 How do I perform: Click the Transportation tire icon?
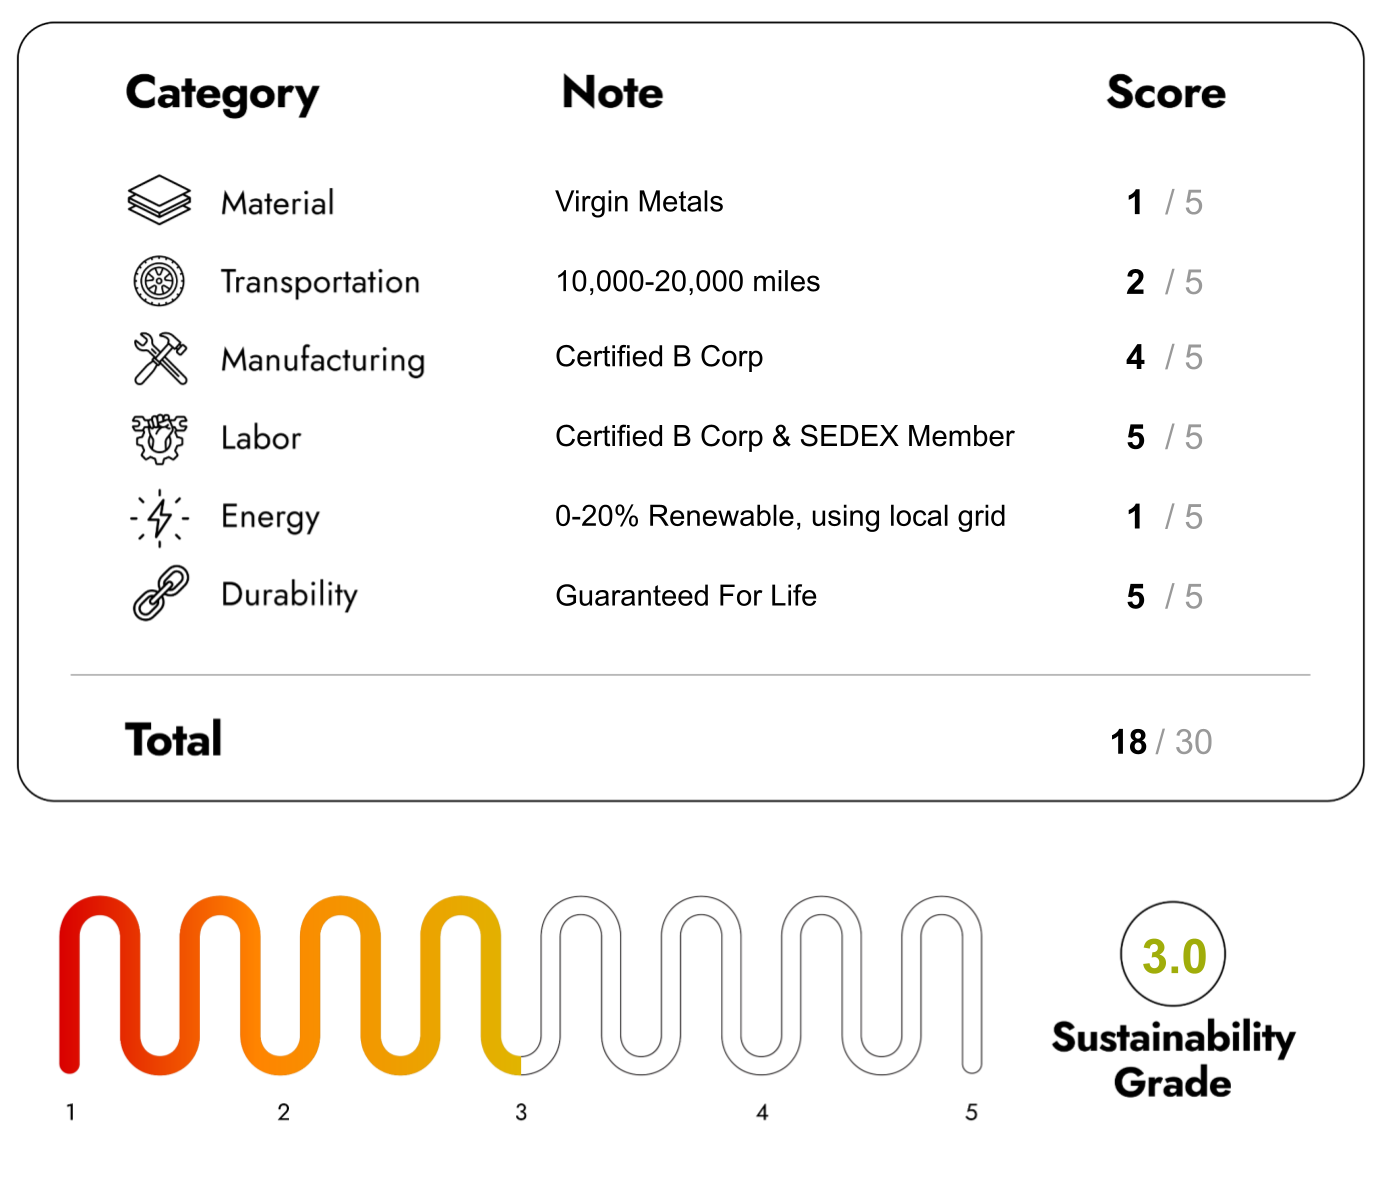pyautogui.click(x=159, y=281)
